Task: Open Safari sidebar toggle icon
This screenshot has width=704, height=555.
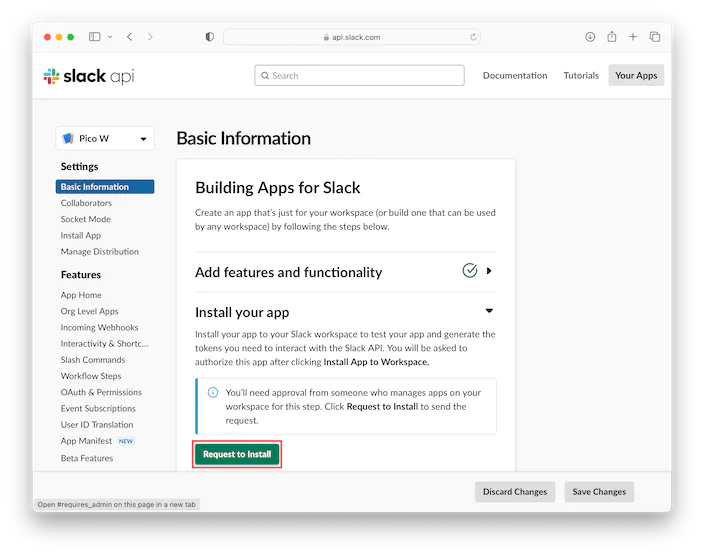Action: pyautogui.click(x=94, y=37)
